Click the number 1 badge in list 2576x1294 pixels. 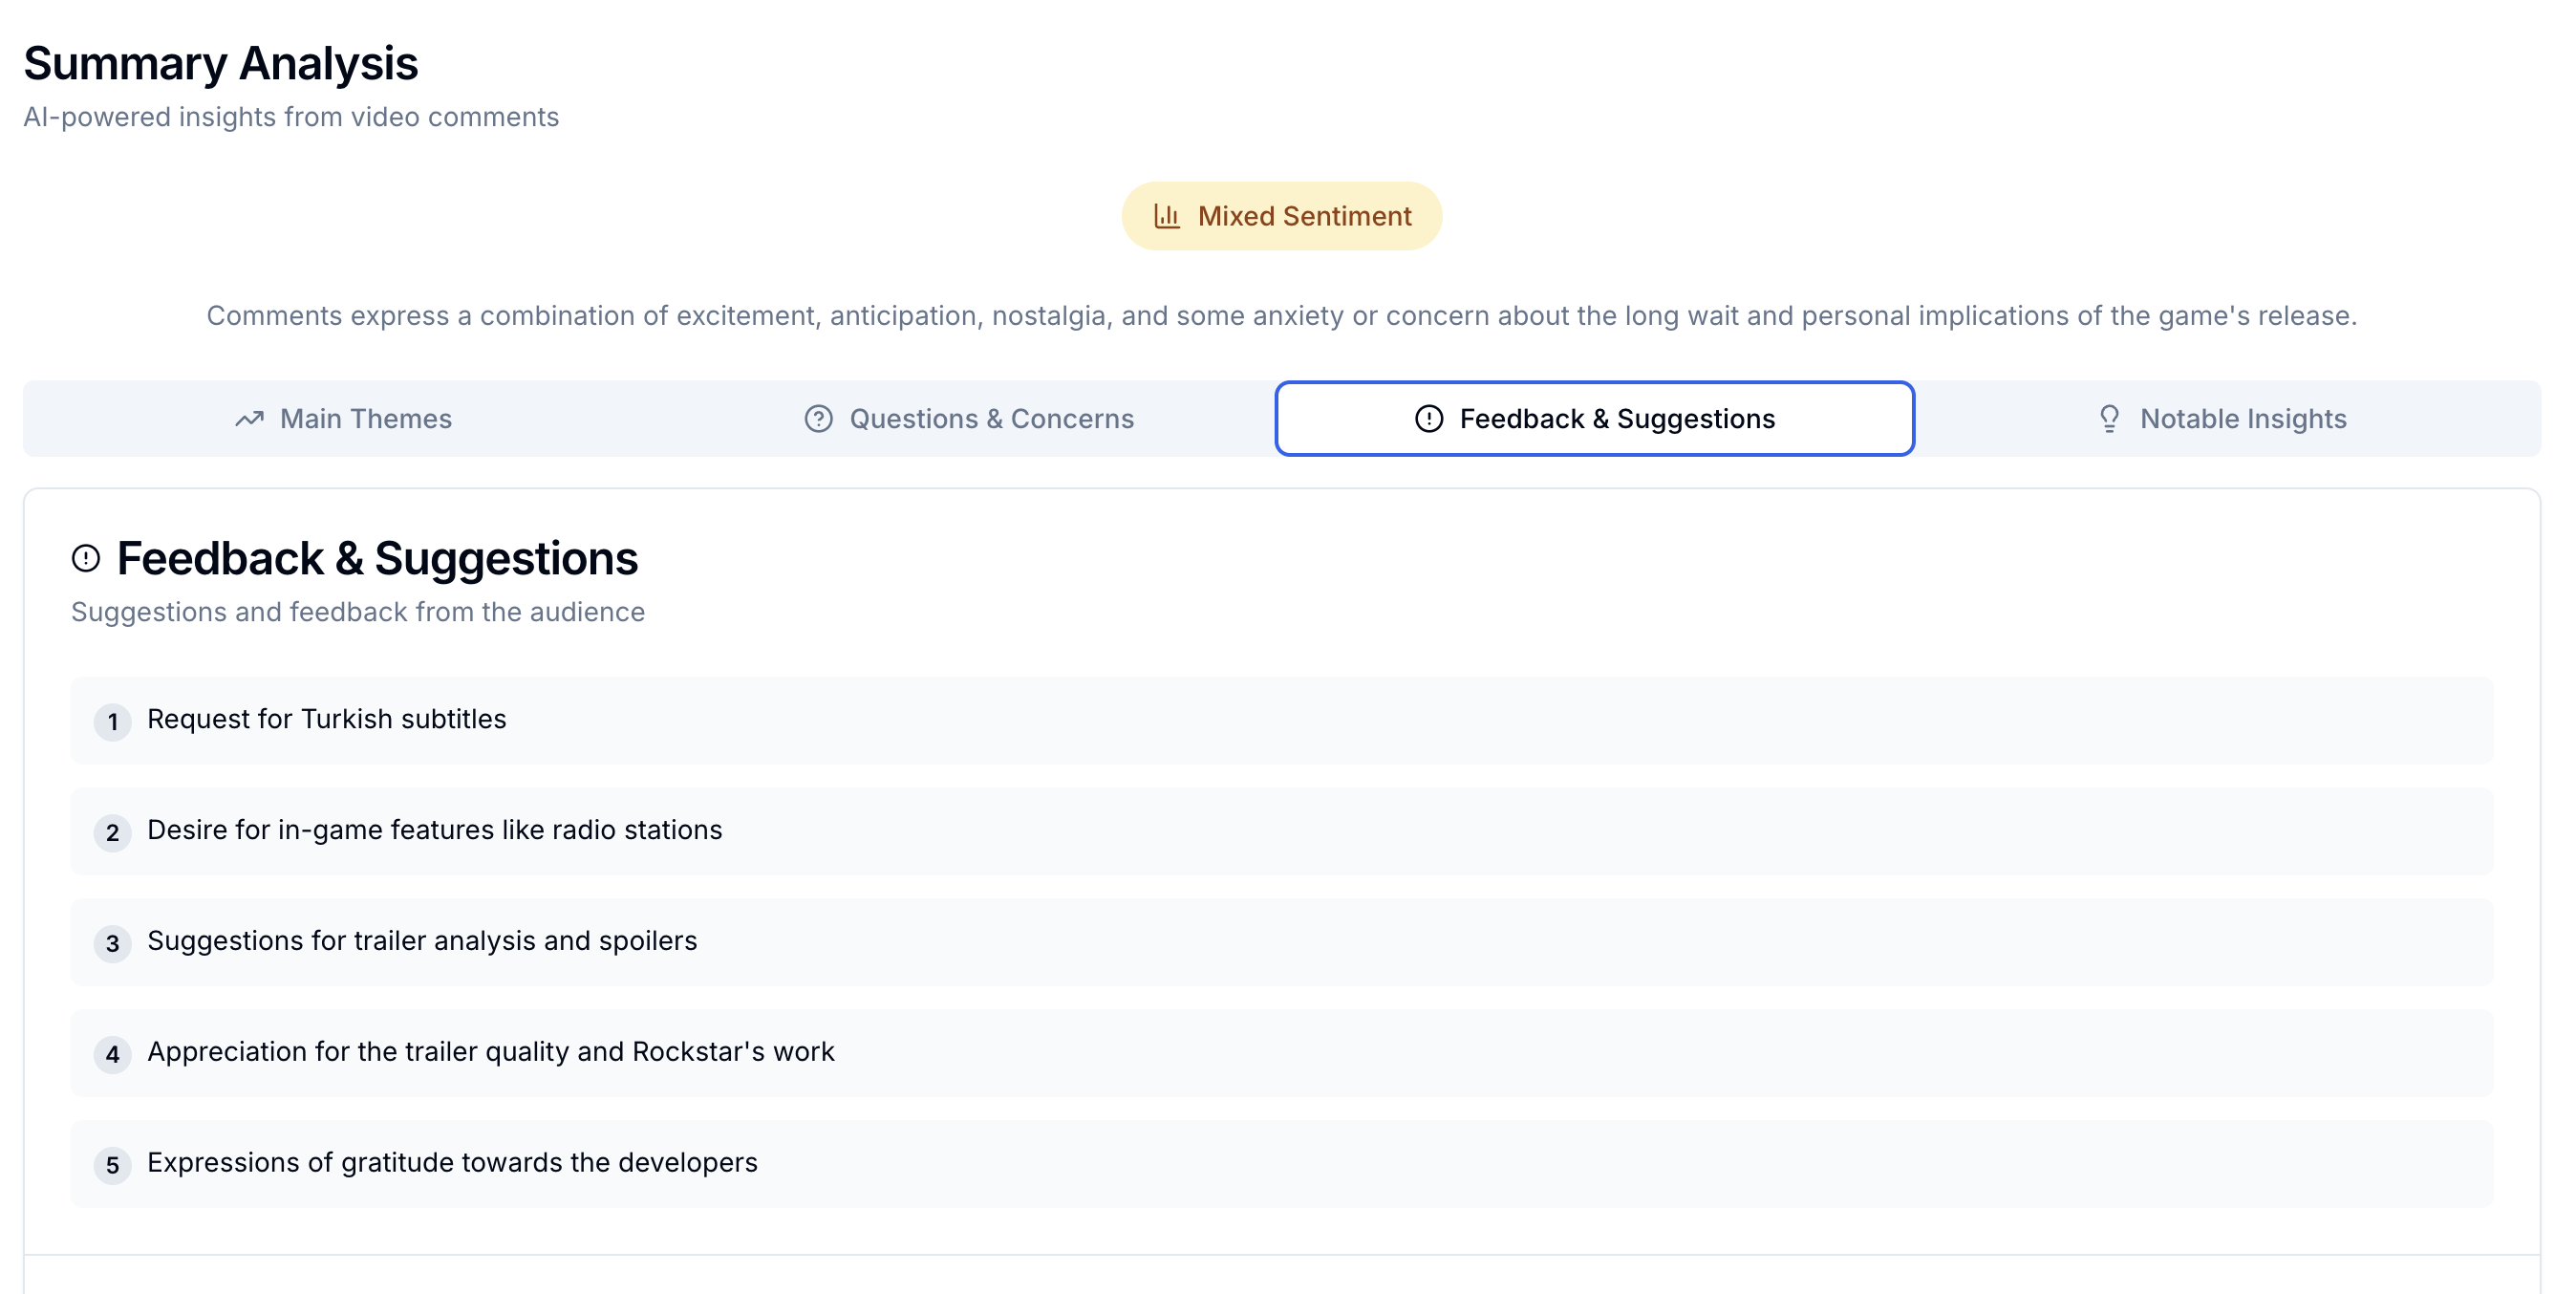point(112,722)
